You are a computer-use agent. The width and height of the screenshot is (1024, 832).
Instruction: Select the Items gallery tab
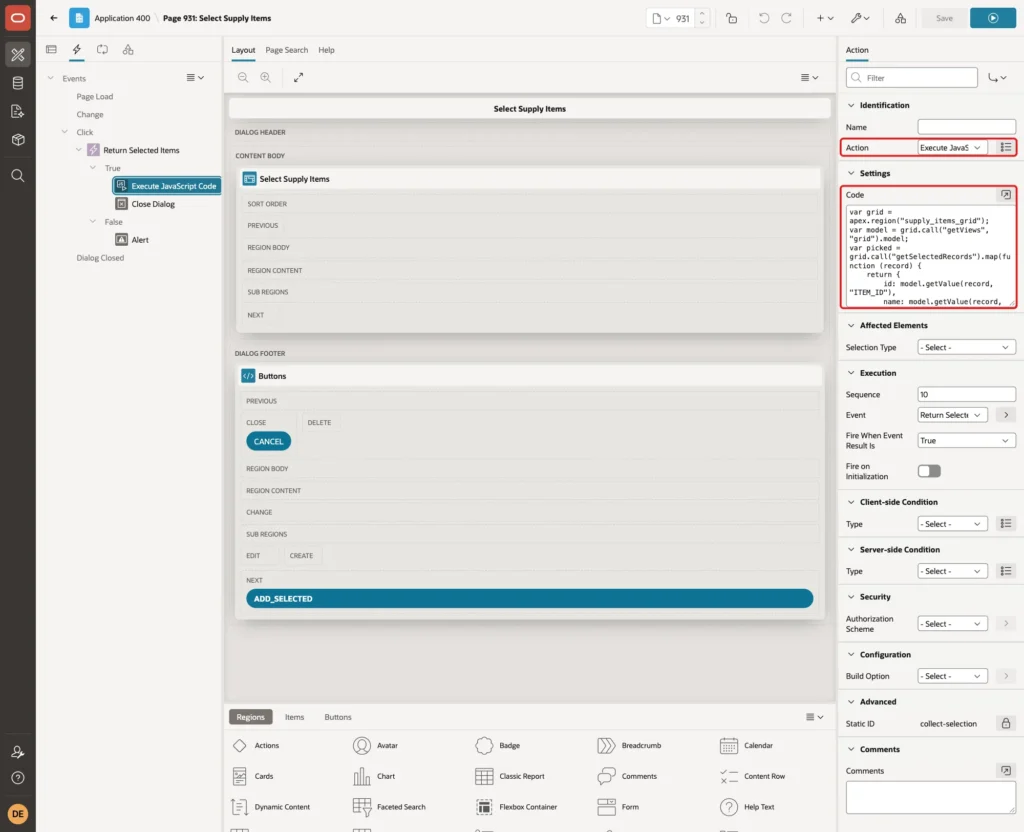tap(295, 716)
